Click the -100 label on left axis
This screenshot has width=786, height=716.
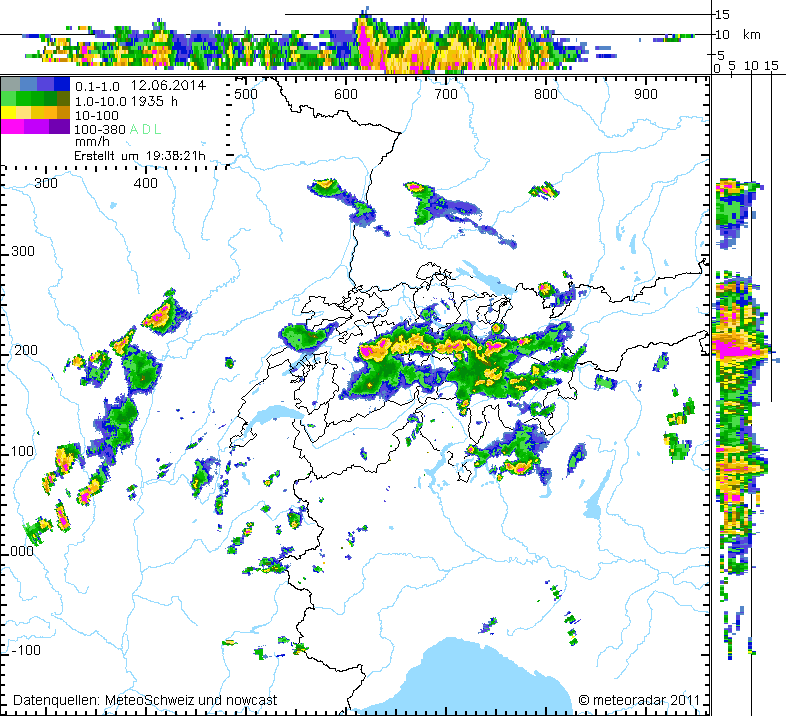pyautogui.click(x=26, y=650)
